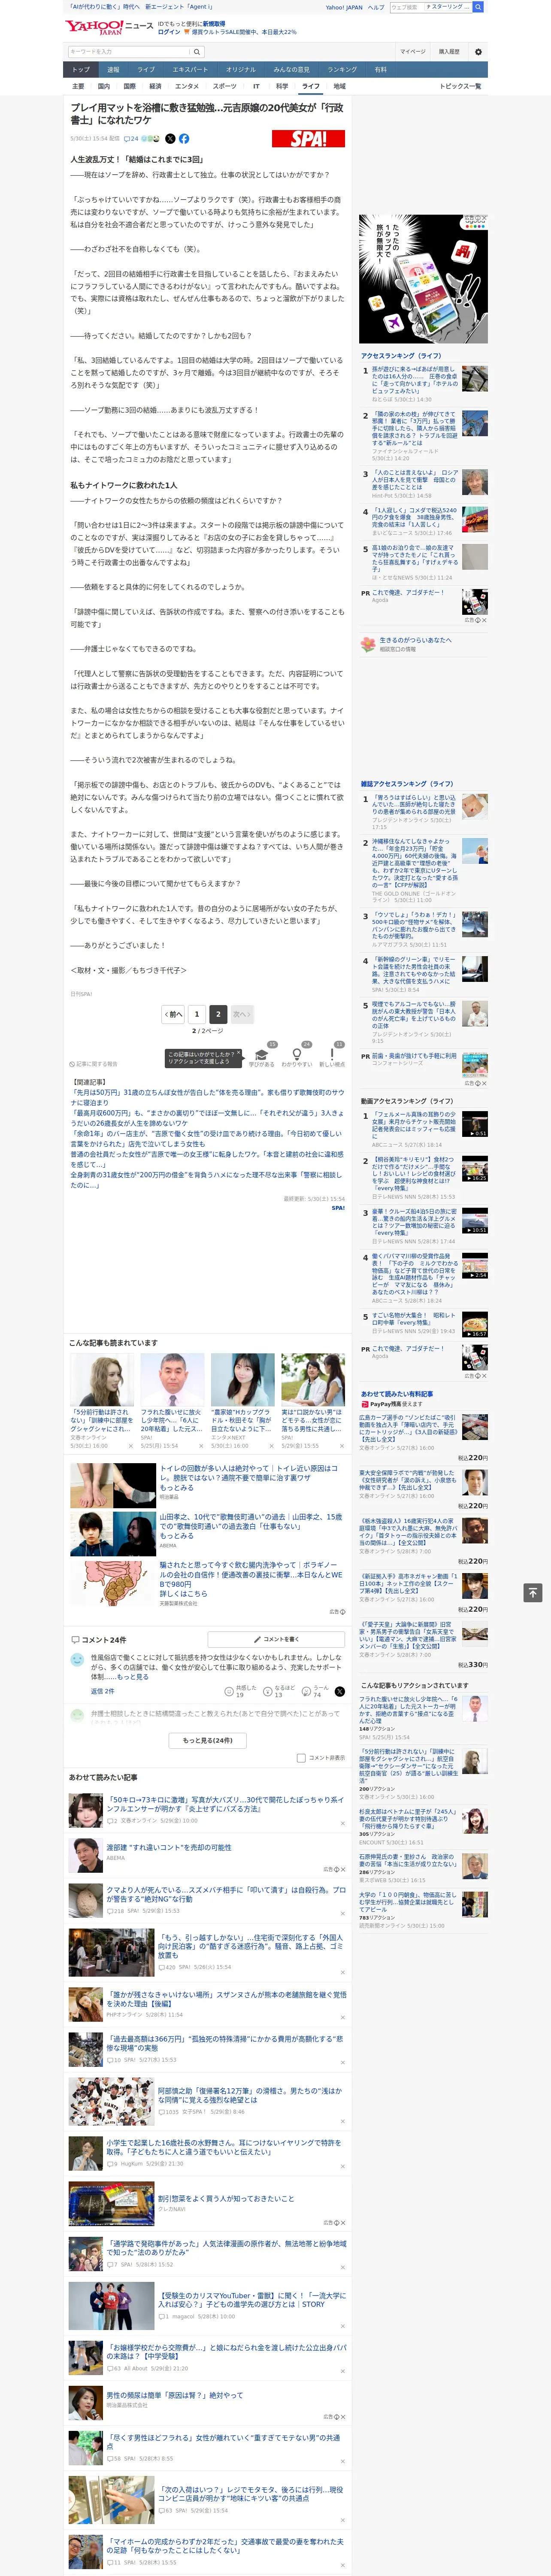Play the video thumbnail with 16:25 duration

pyautogui.click(x=474, y=1169)
